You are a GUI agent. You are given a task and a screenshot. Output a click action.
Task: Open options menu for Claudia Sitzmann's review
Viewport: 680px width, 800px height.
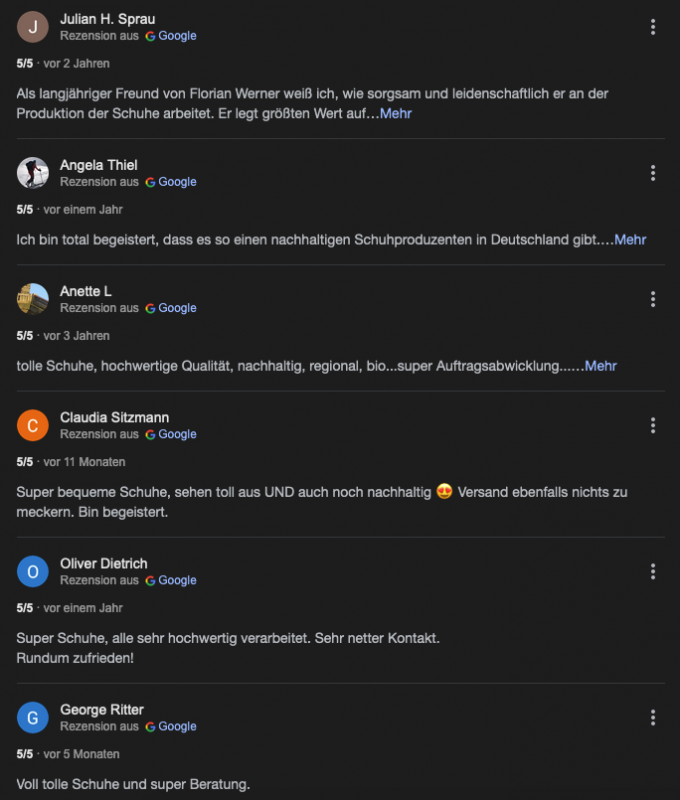(652, 425)
